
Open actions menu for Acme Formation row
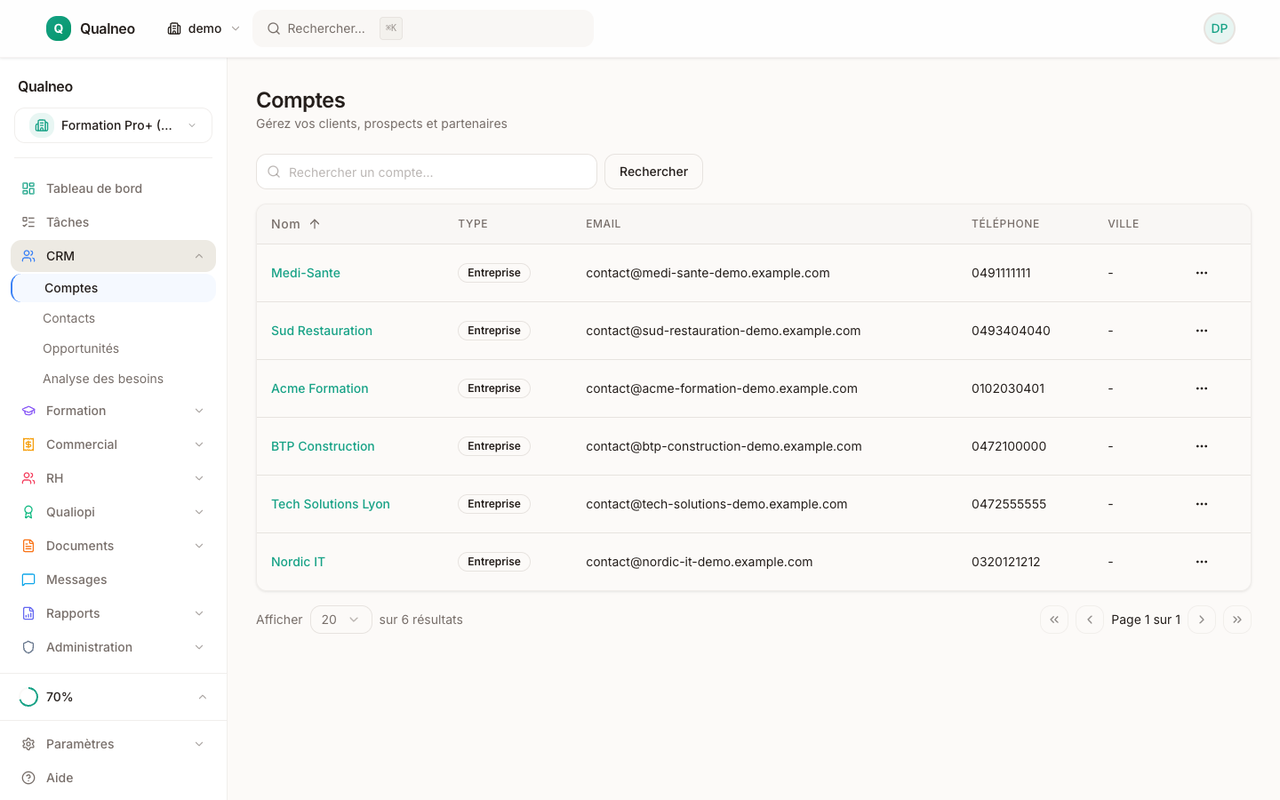1202,388
